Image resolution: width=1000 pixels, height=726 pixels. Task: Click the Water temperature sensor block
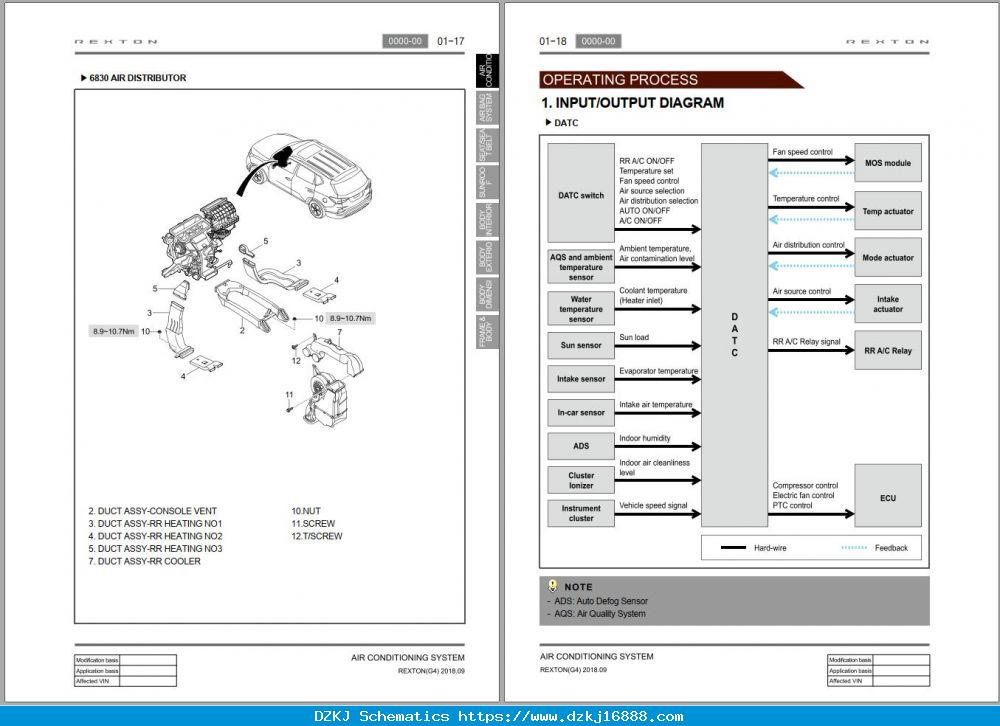581,309
